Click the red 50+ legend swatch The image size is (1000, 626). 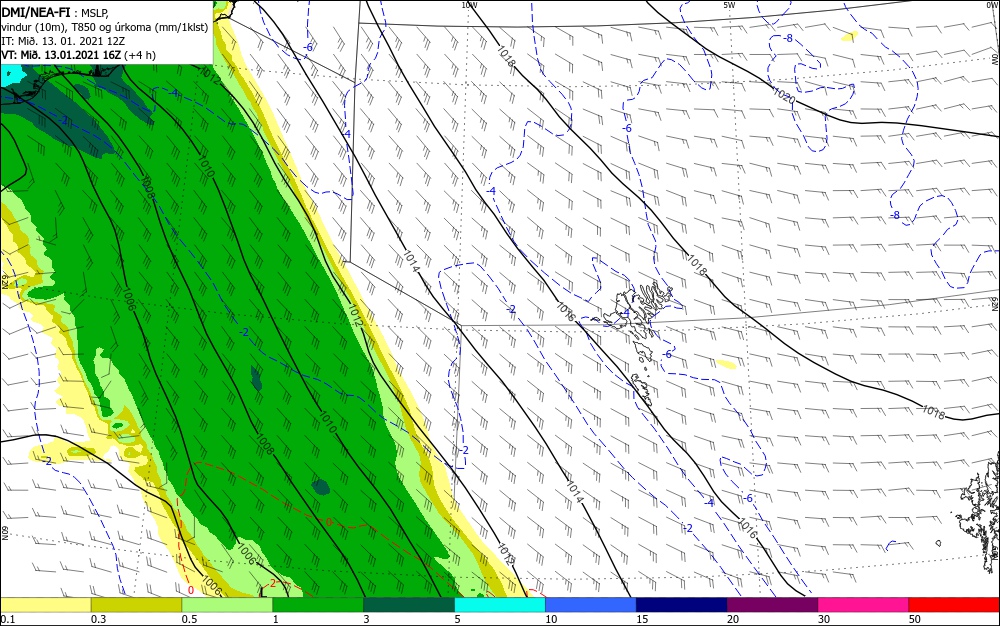pyautogui.click(x=954, y=604)
